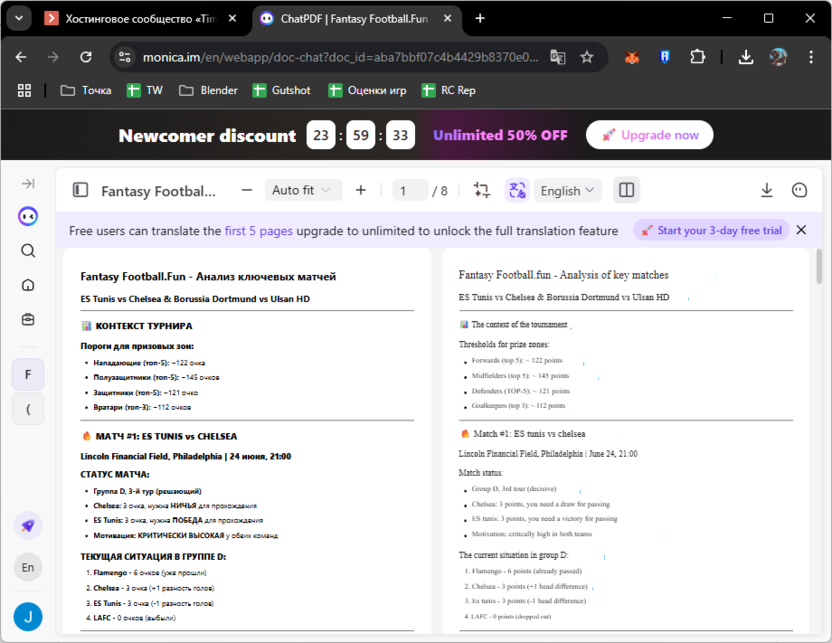This screenshot has width=832, height=643.
Task: Activate the crop screenshot tool
Action: (482, 190)
